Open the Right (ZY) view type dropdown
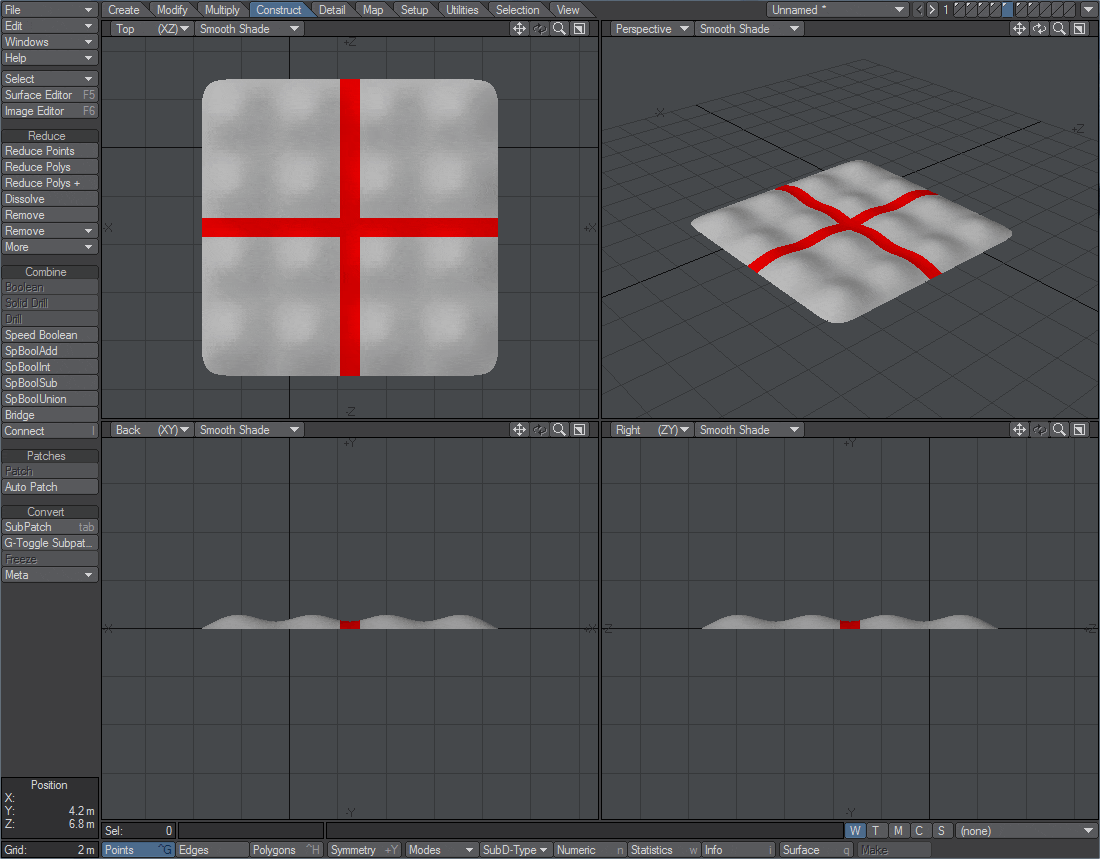Screen dimensions: 1100x859 (651, 430)
